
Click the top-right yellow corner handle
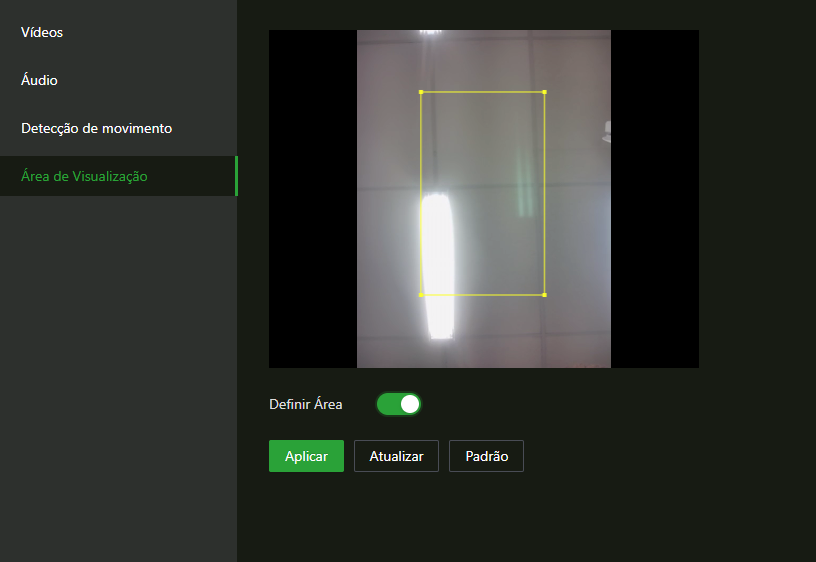(x=544, y=92)
